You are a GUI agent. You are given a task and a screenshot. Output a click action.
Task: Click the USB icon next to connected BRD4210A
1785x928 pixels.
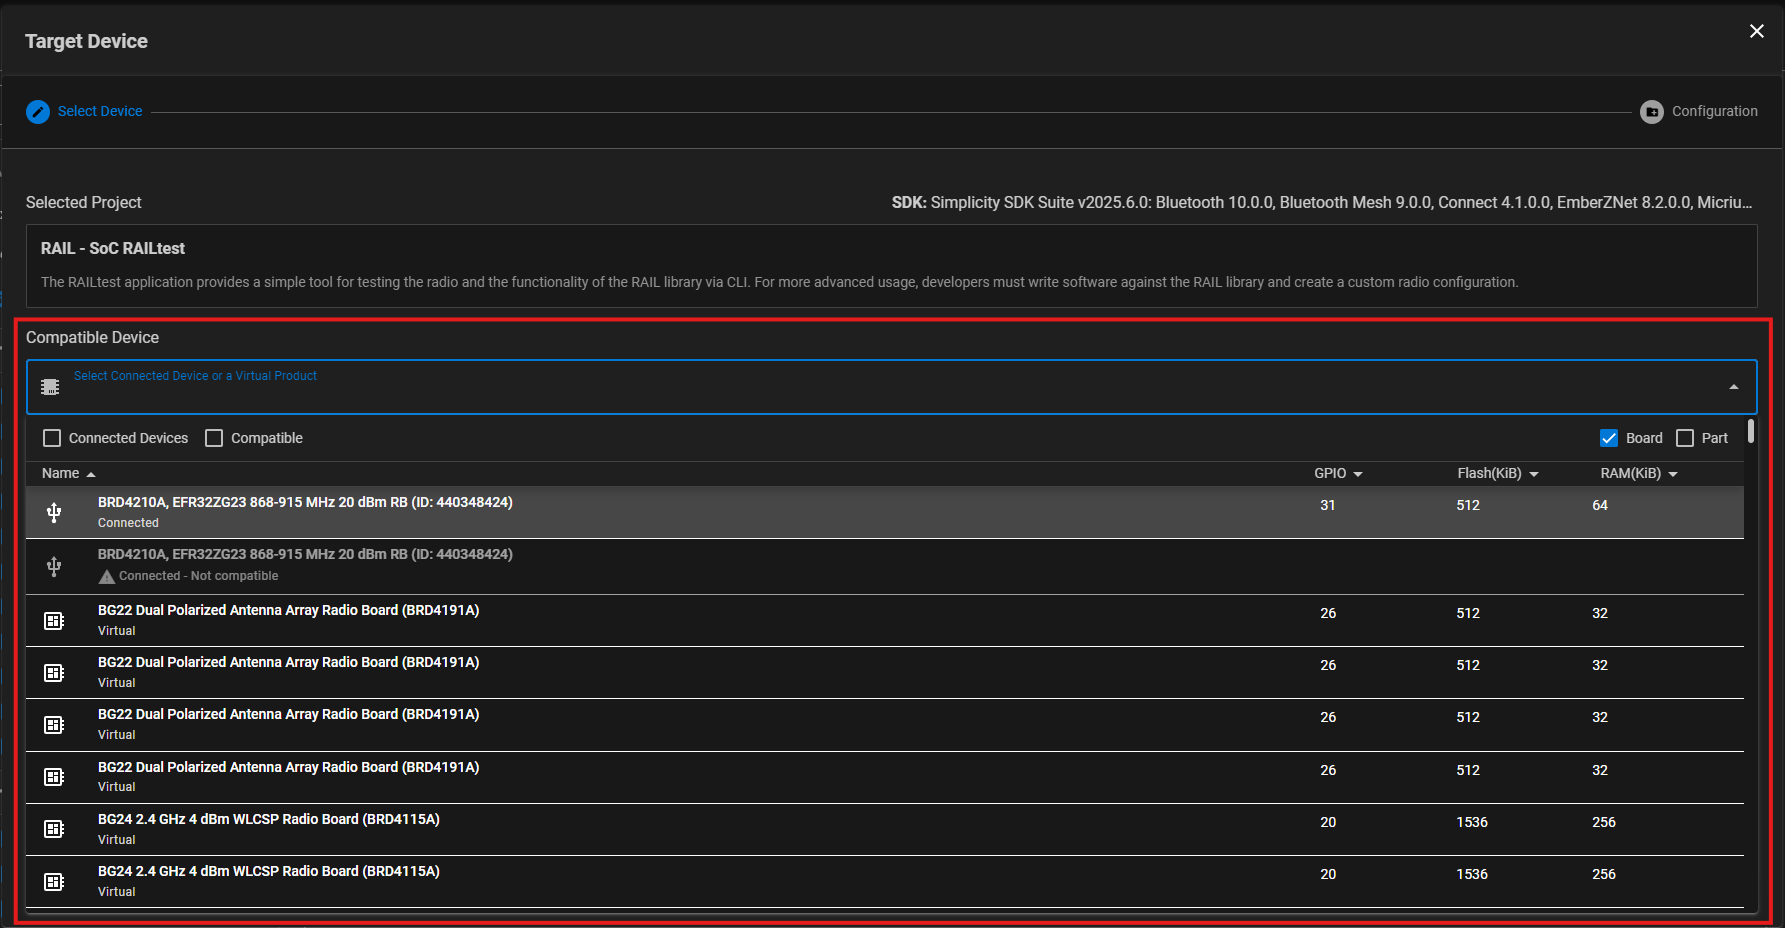point(53,511)
